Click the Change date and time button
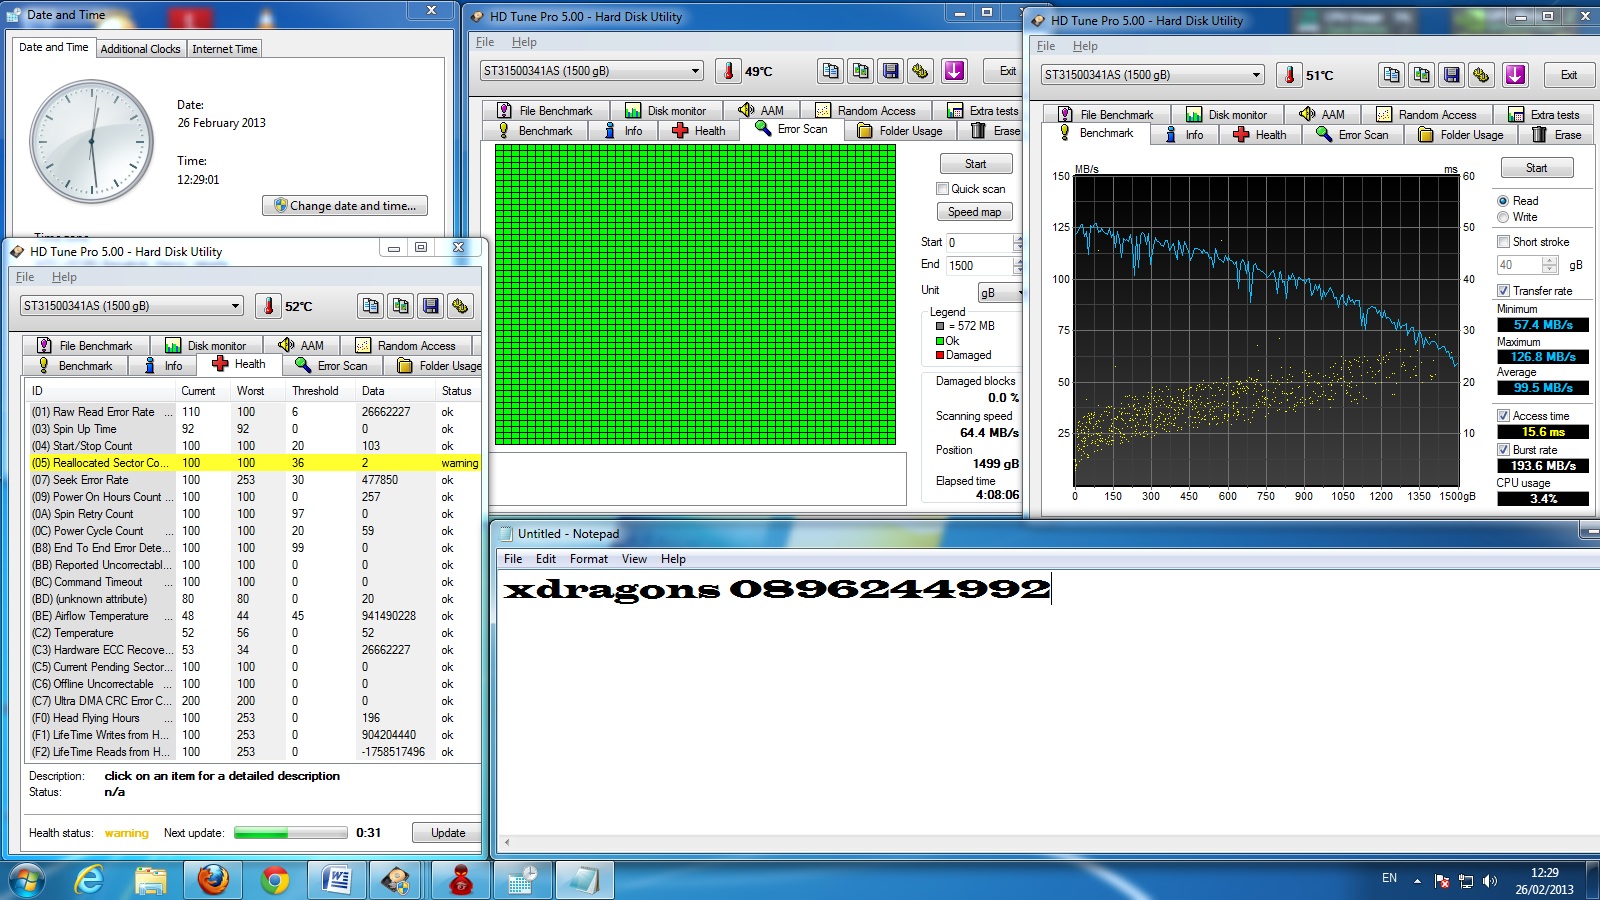The width and height of the screenshot is (1600, 900). 346,206
